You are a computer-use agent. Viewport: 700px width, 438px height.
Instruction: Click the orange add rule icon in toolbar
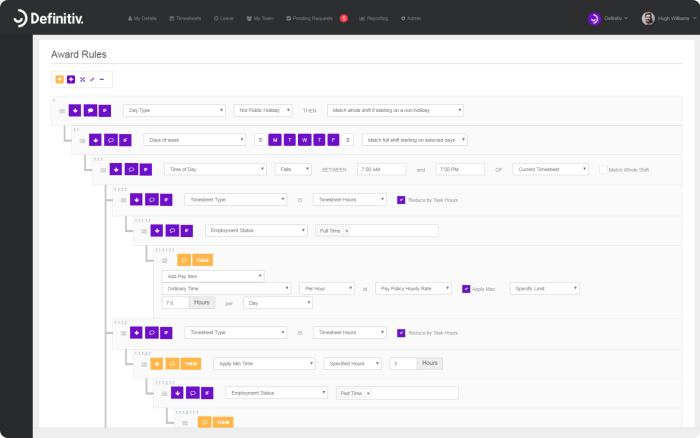[59, 79]
